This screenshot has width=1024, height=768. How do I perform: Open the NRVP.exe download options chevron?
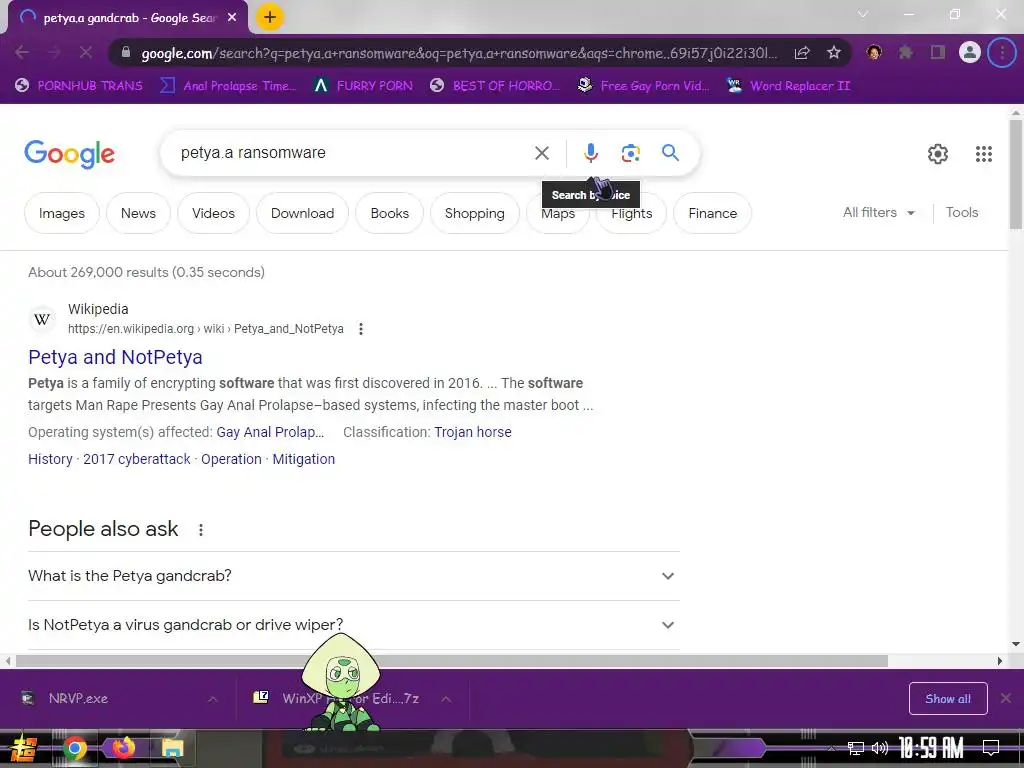tap(212, 699)
